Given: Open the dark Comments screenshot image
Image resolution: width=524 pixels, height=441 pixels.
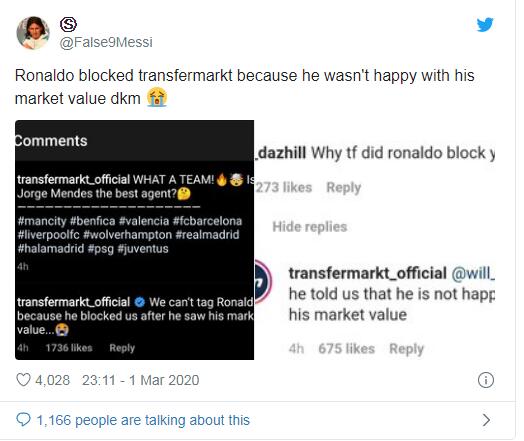Looking at the screenshot, I should [134, 240].
